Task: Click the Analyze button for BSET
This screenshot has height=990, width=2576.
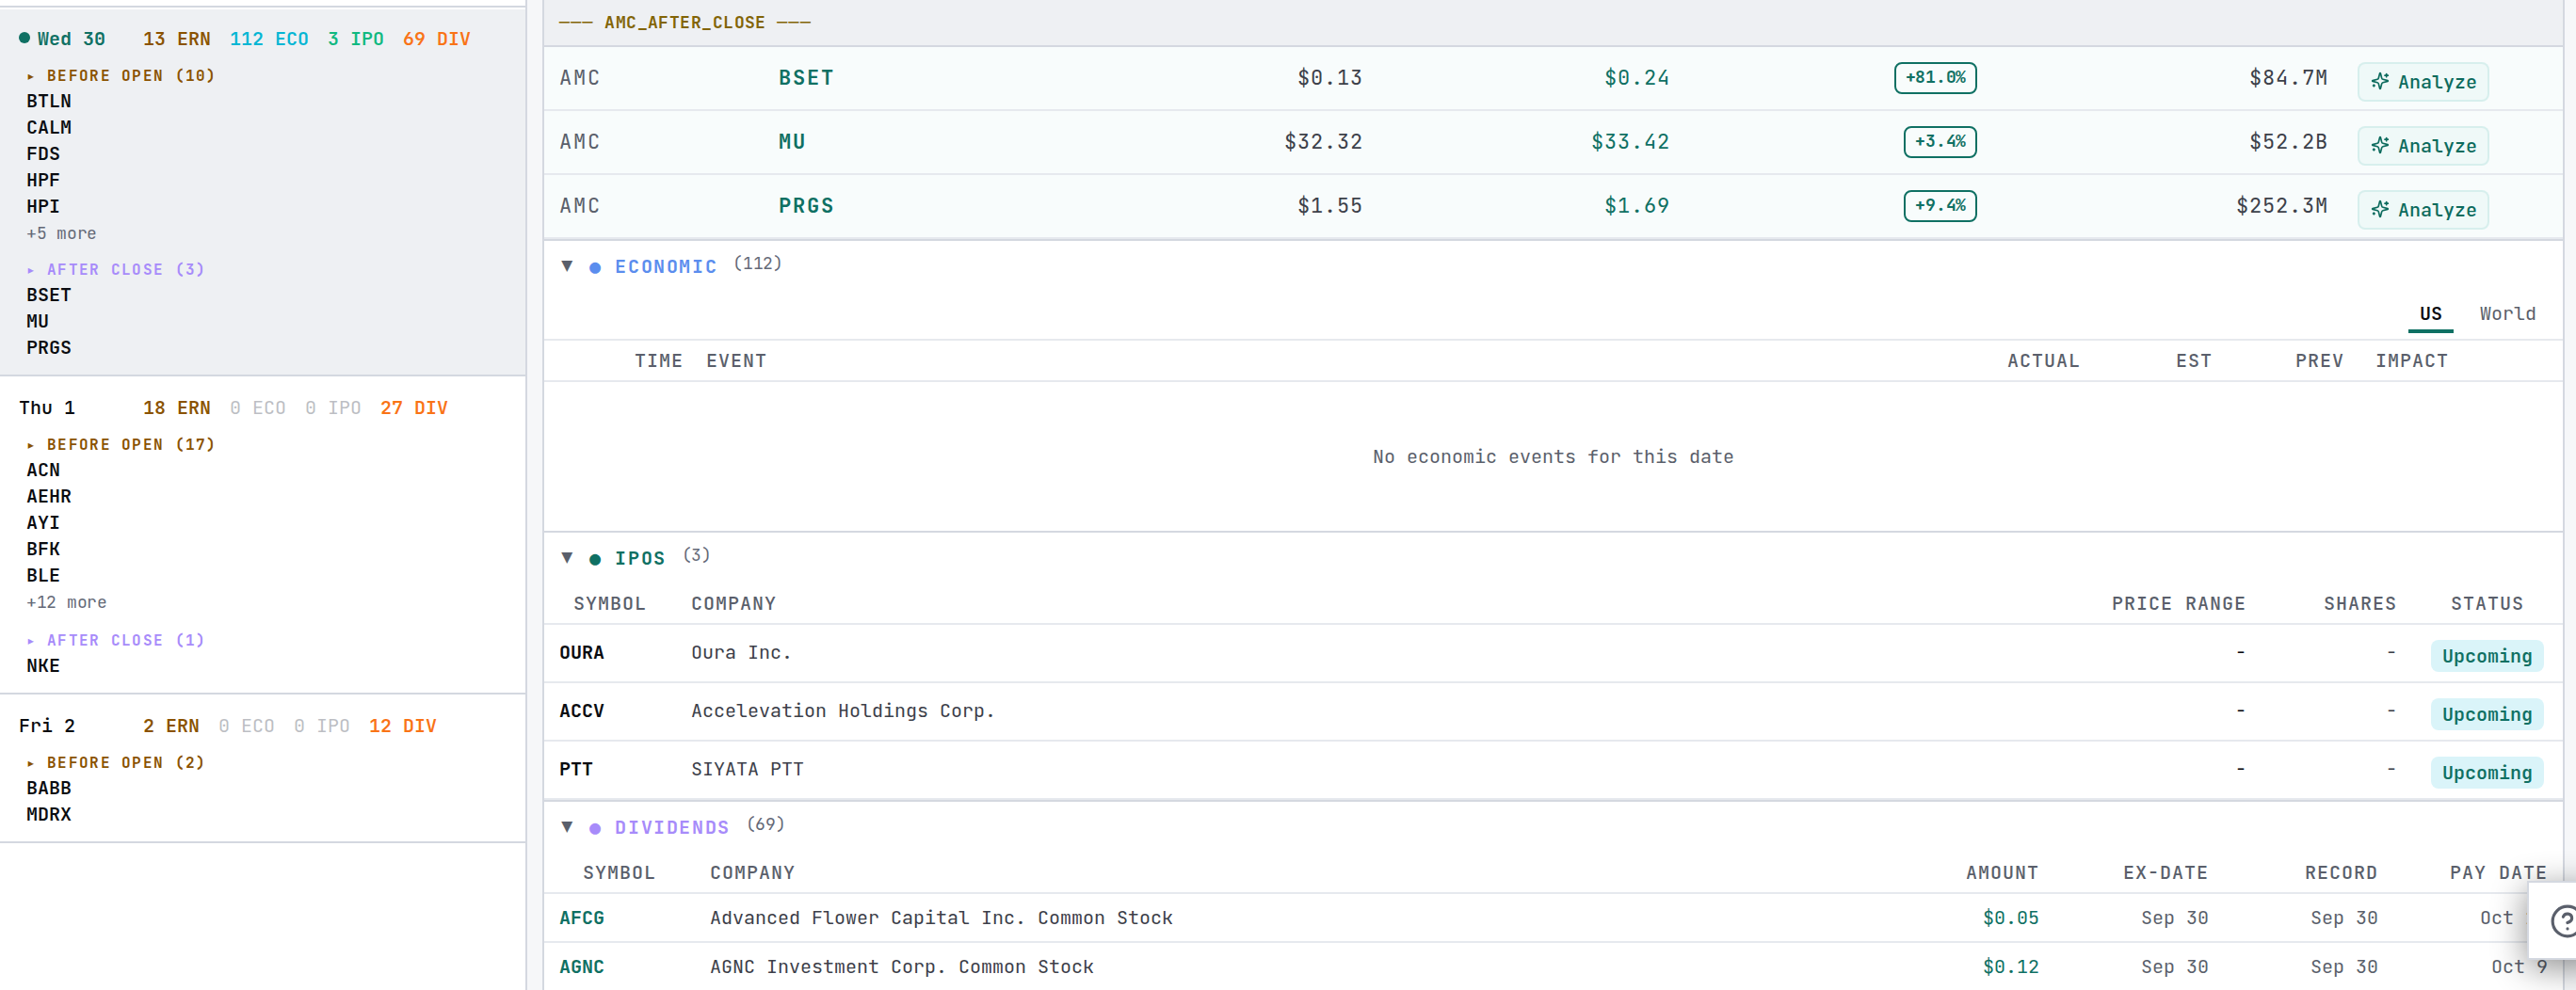Action: (x=2422, y=81)
